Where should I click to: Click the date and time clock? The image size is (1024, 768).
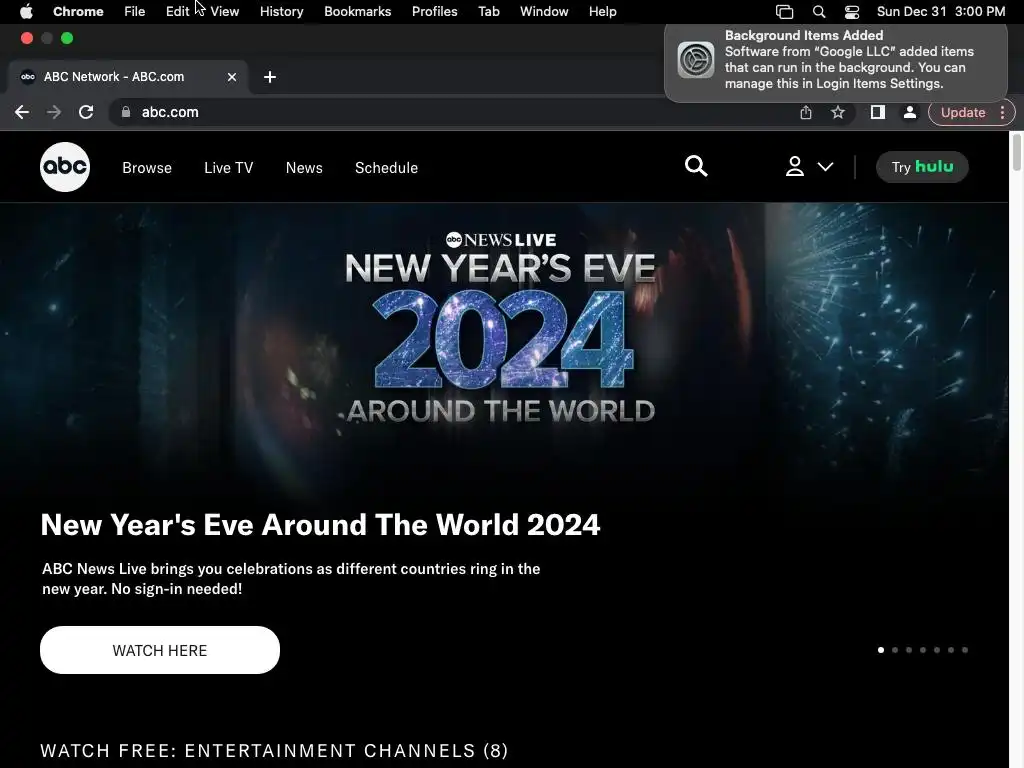click(940, 12)
